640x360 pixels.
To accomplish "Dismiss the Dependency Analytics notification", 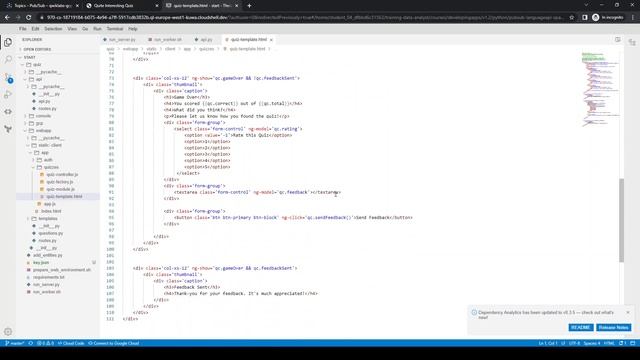I will 628,312.
